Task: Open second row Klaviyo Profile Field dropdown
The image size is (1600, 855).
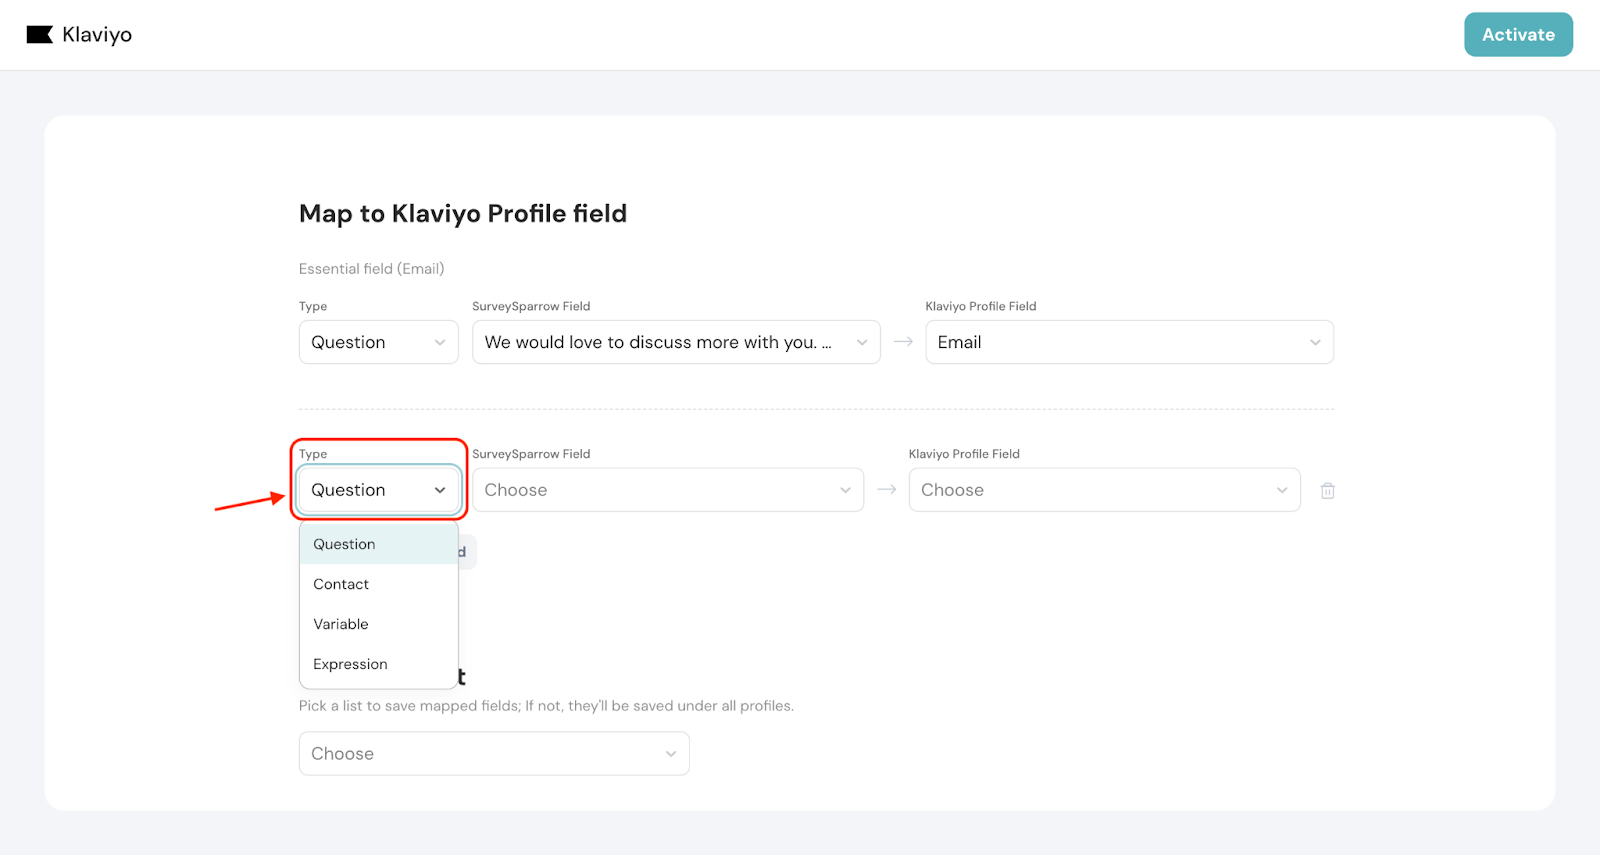Action: (1103, 490)
